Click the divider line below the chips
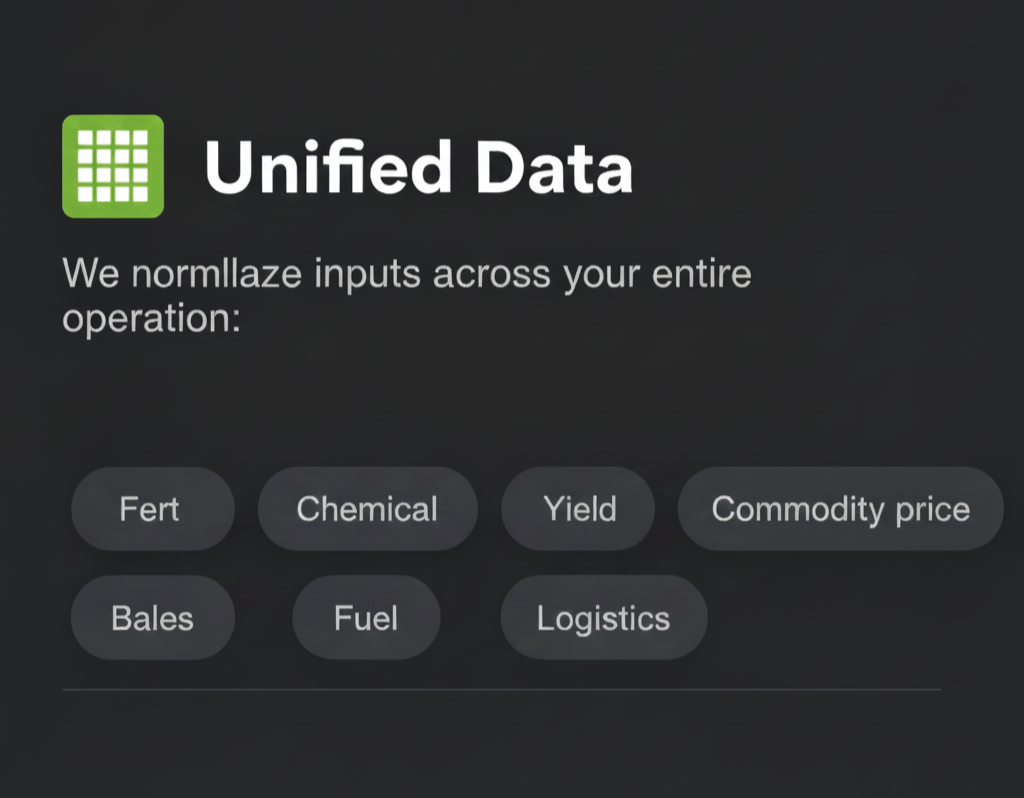This screenshot has width=1024, height=798. pyautogui.click(x=502, y=689)
